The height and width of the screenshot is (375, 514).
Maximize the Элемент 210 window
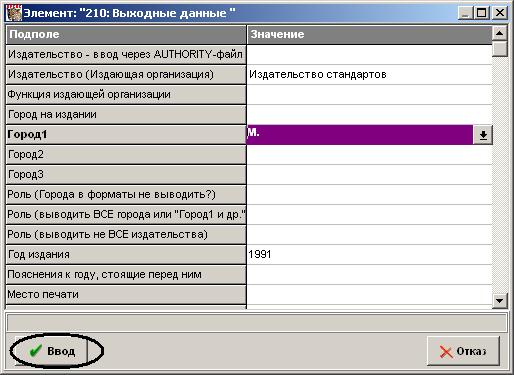click(481, 13)
